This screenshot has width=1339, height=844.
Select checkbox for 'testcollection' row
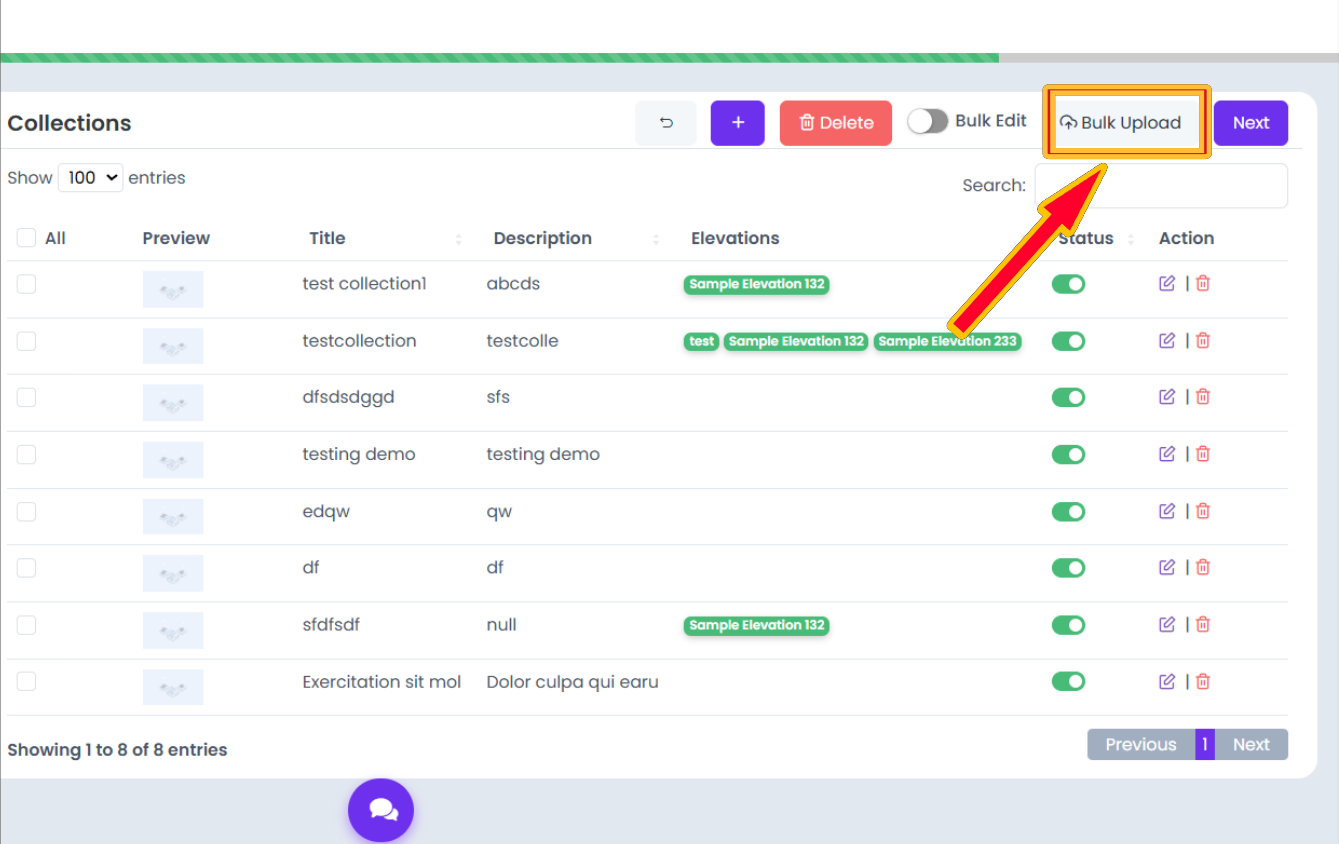(26, 341)
